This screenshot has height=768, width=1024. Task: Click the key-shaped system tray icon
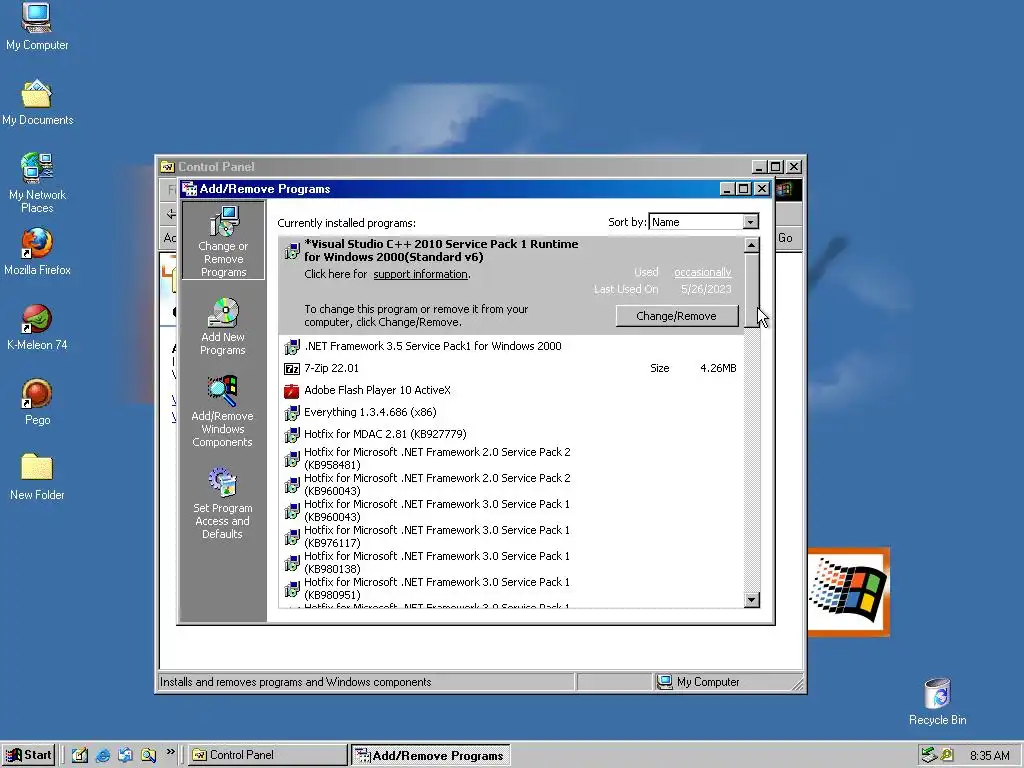(x=946, y=756)
